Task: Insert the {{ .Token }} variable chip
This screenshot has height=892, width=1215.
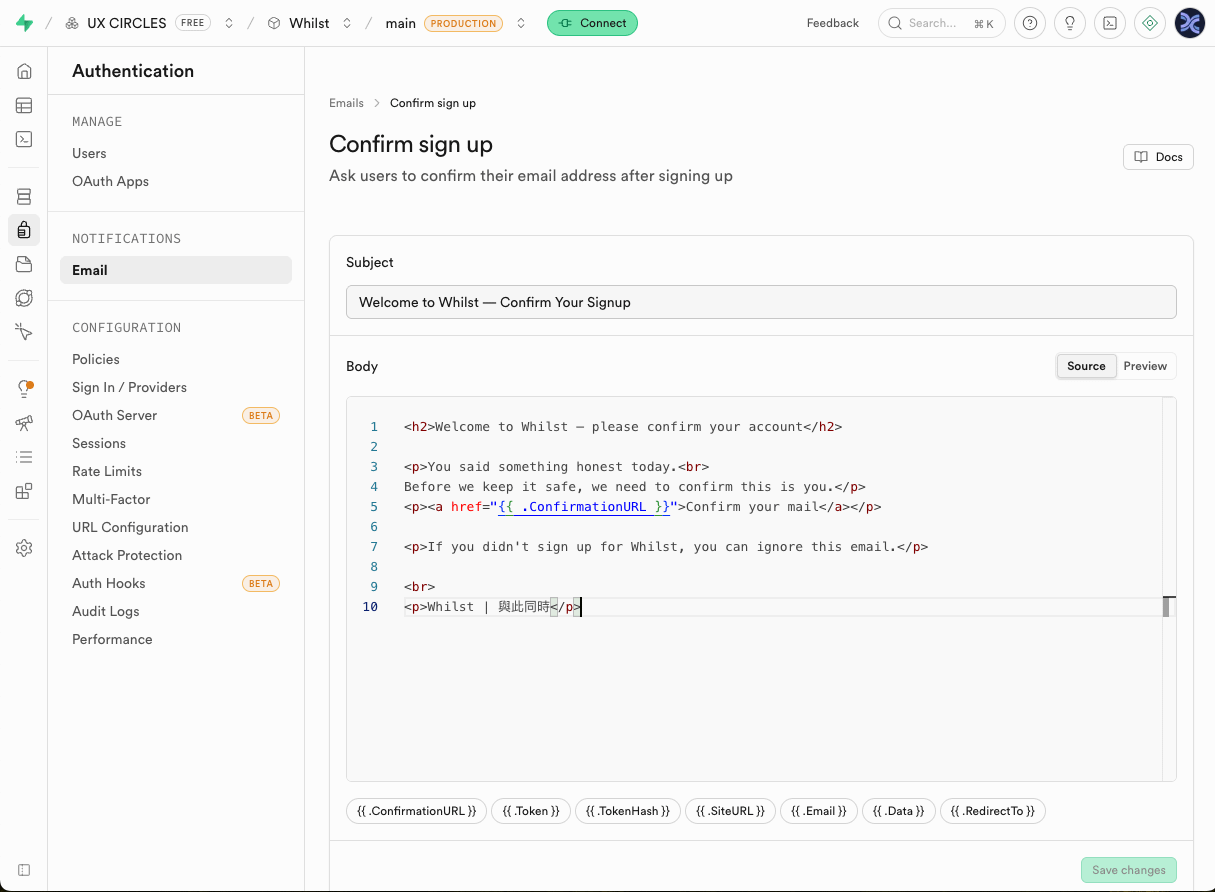Action: click(x=531, y=811)
